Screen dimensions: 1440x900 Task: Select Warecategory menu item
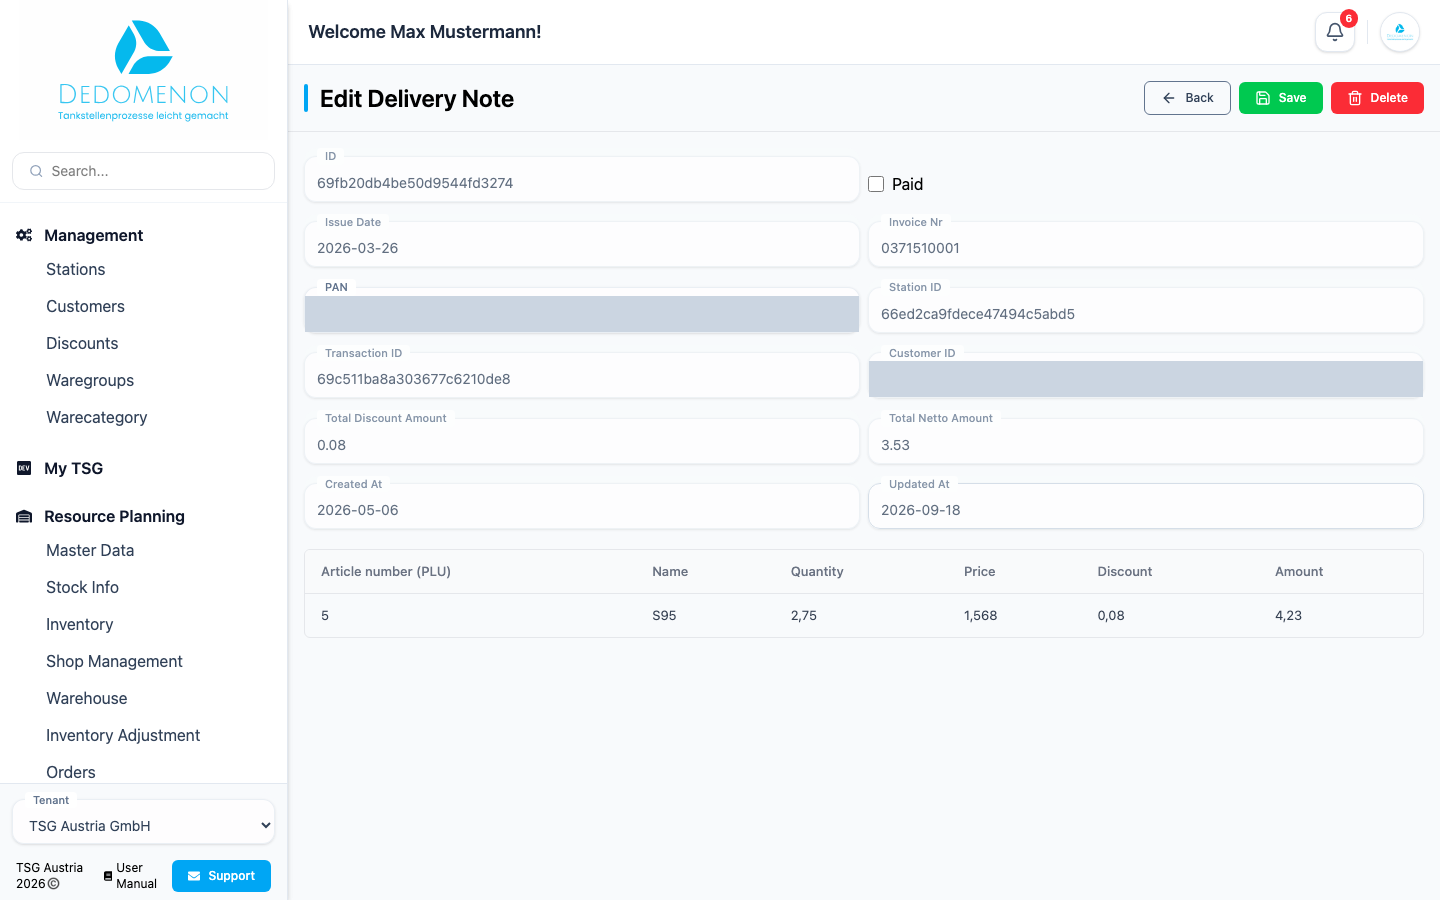(97, 417)
